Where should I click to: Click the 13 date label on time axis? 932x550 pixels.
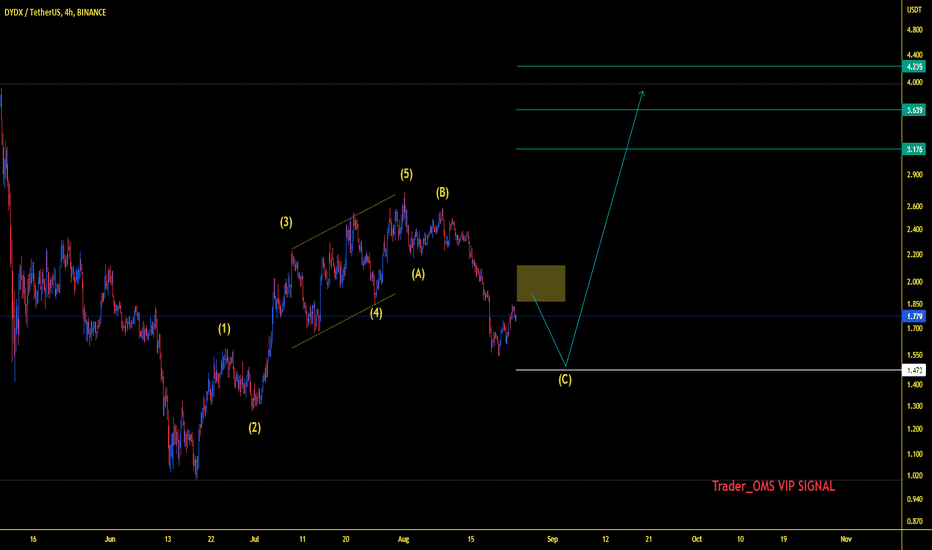pyautogui.click(x=168, y=539)
